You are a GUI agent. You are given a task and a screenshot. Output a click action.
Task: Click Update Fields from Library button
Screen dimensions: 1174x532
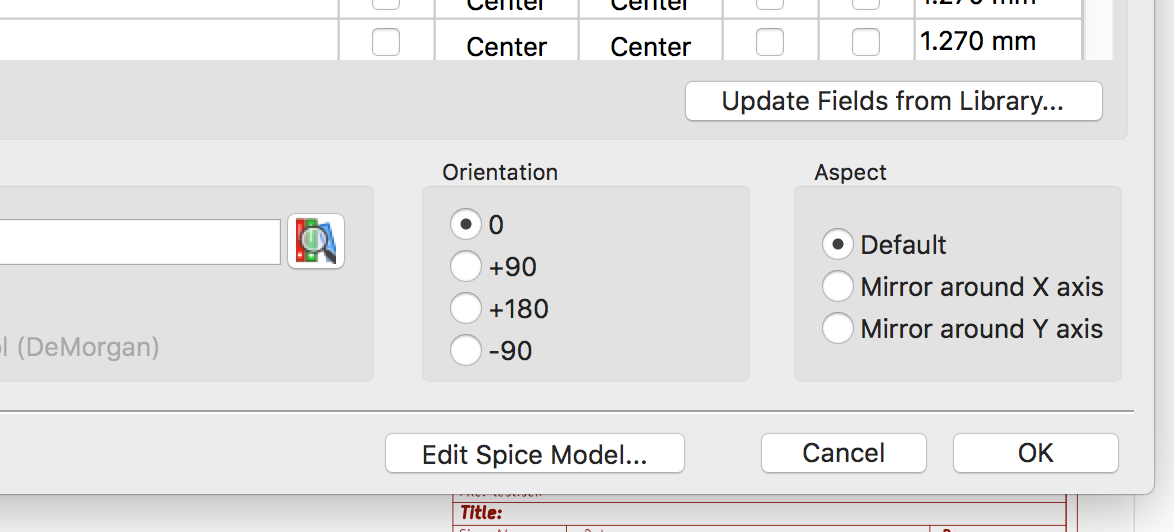tap(893, 101)
